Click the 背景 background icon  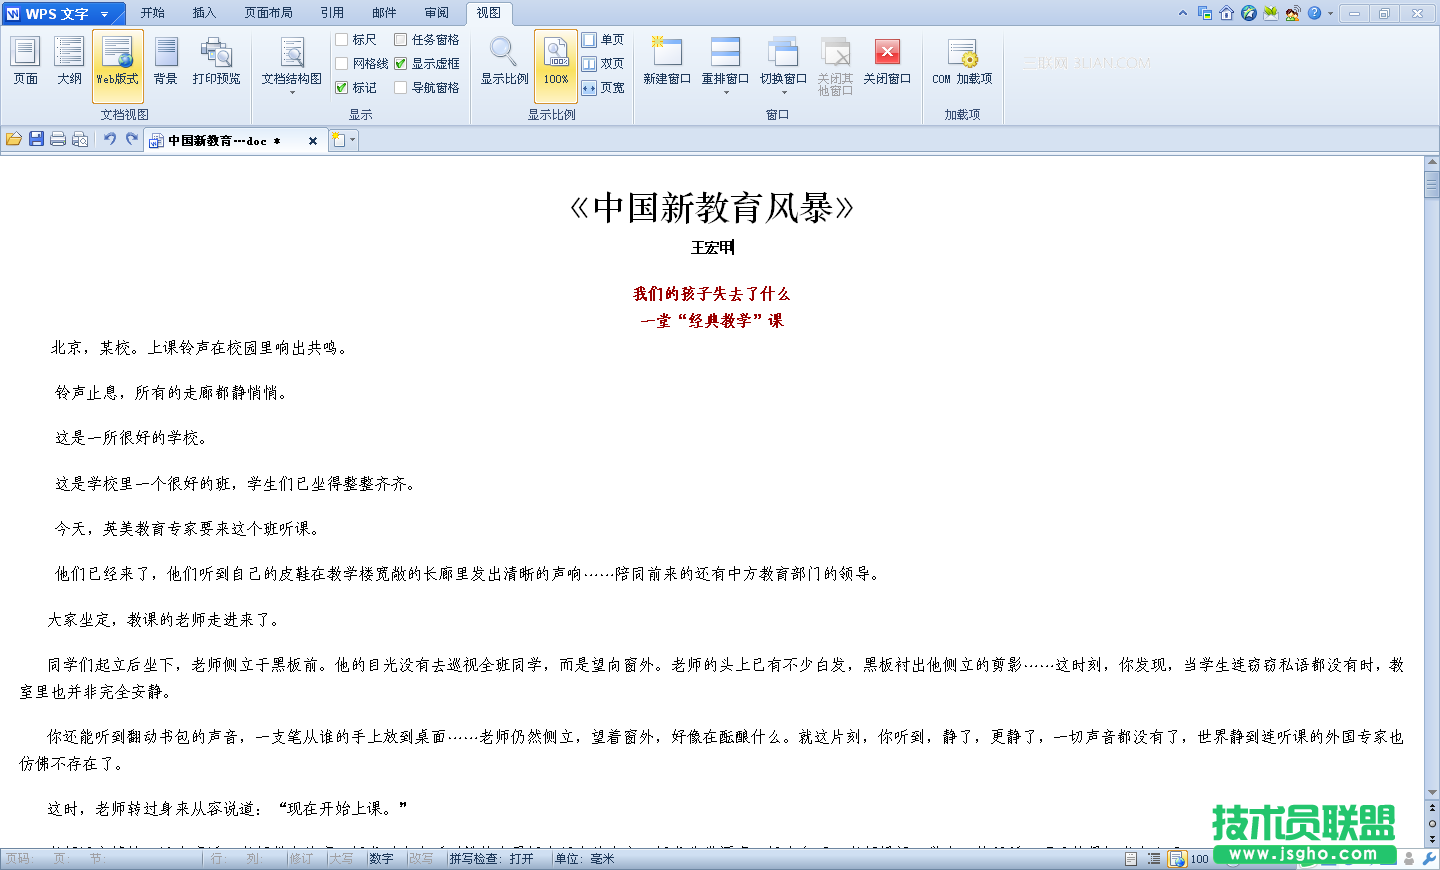click(164, 60)
